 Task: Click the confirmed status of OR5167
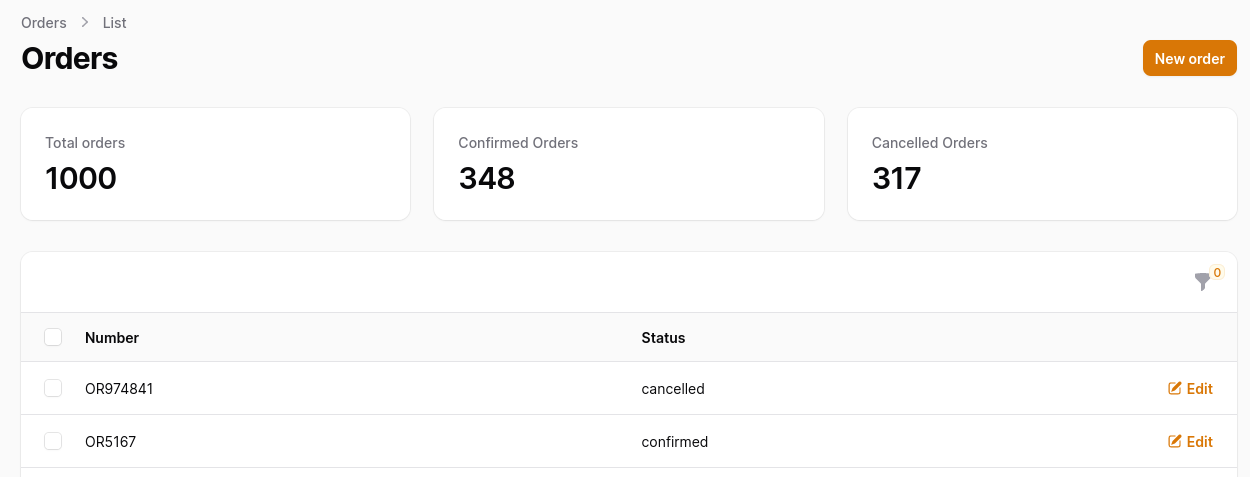(x=675, y=441)
